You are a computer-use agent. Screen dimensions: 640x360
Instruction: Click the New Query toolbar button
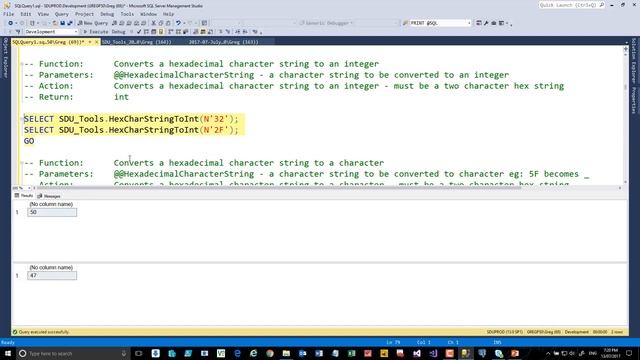coord(93,23)
